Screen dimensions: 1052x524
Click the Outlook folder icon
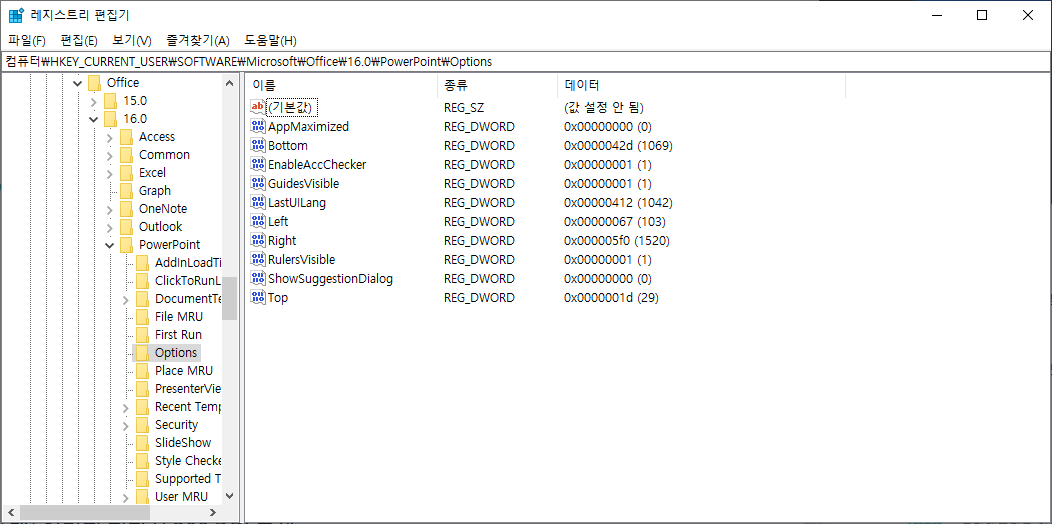click(127, 227)
